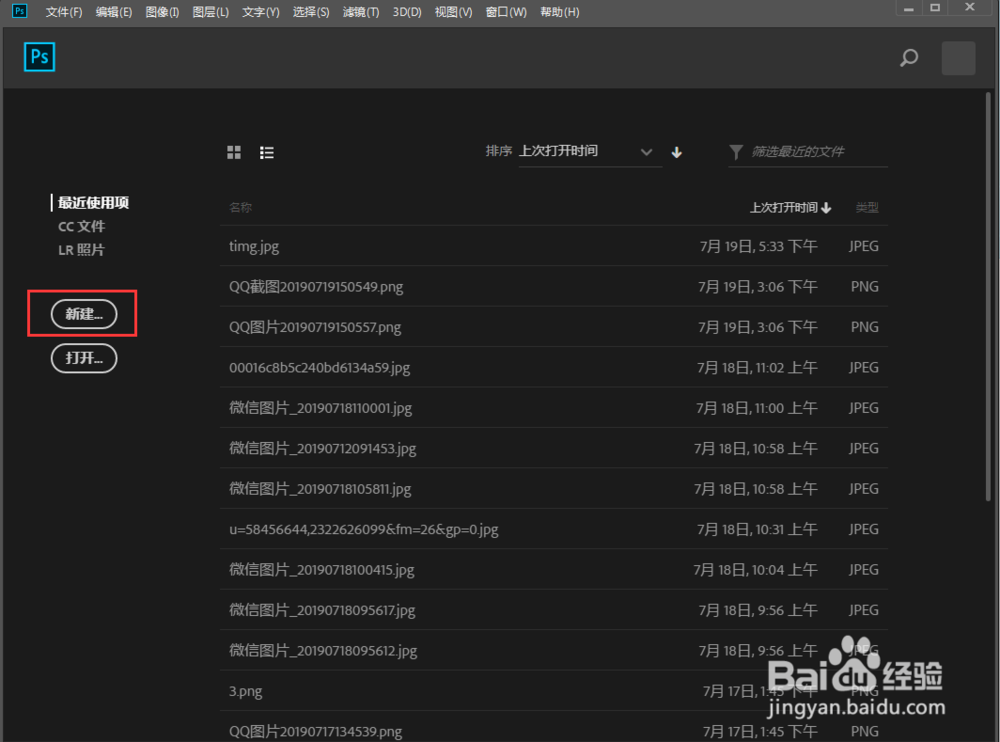This screenshot has height=742, width=1000.
Task: Click the vertical scrollbar of file list
Action: pyautogui.click(x=988, y=297)
